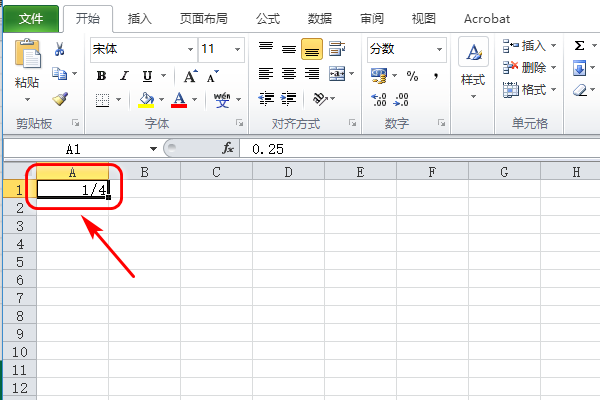Click the text orientation icon
This screenshot has height=400, width=600.
click(x=320, y=98)
